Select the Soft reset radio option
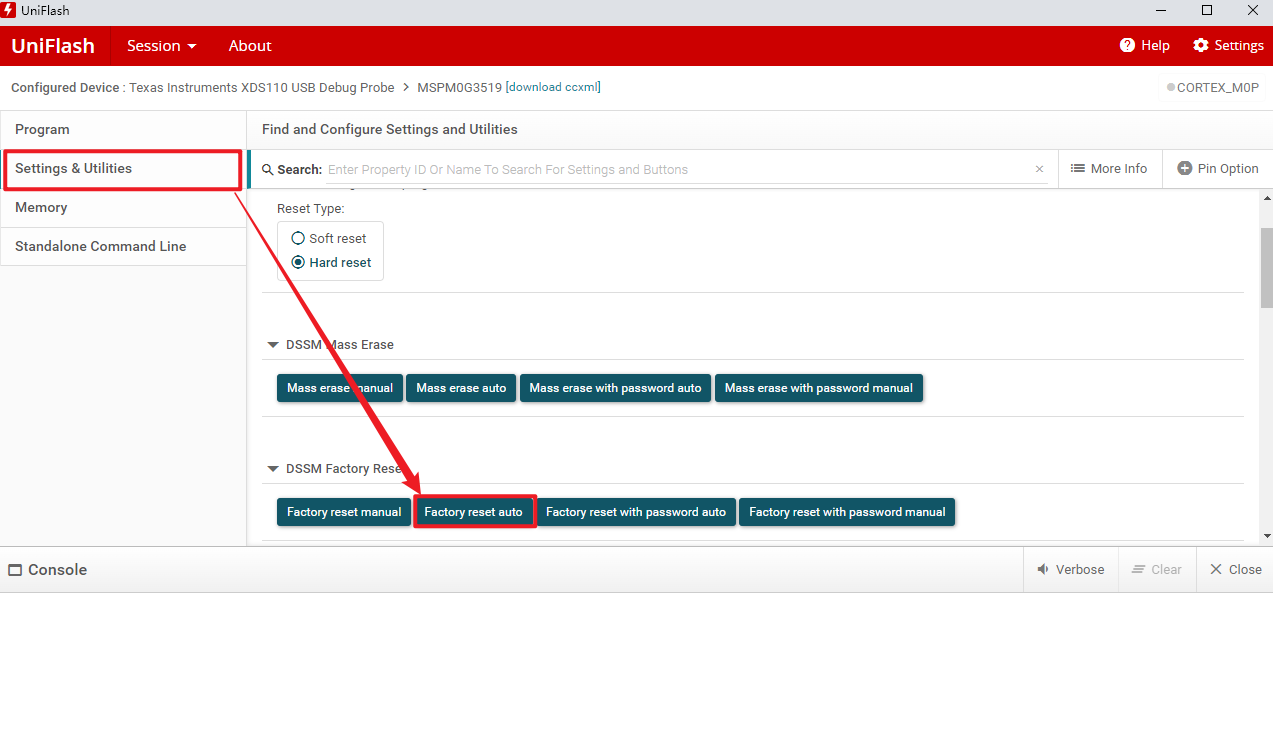Image resolution: width=1273 pixels, height=741 pixels. [298, 239]
